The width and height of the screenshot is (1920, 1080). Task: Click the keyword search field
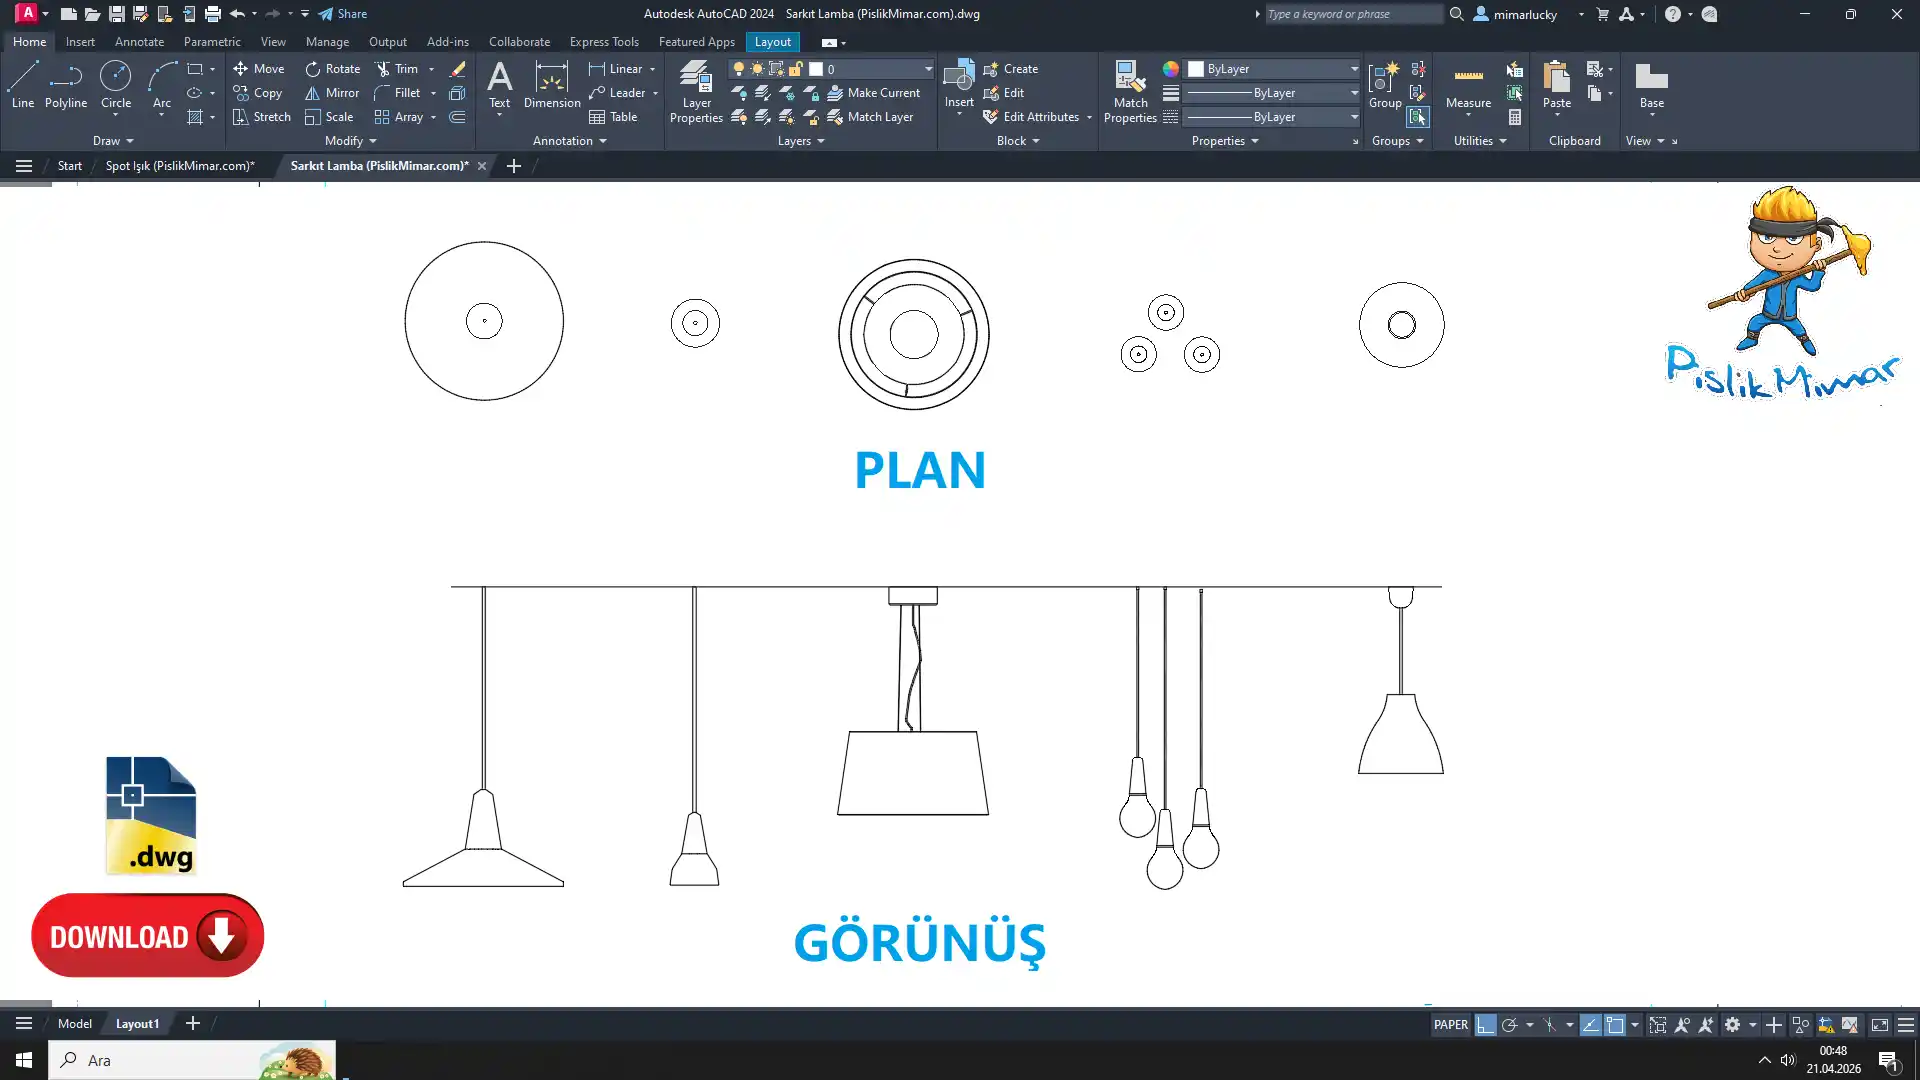[x=1352, y=14]
